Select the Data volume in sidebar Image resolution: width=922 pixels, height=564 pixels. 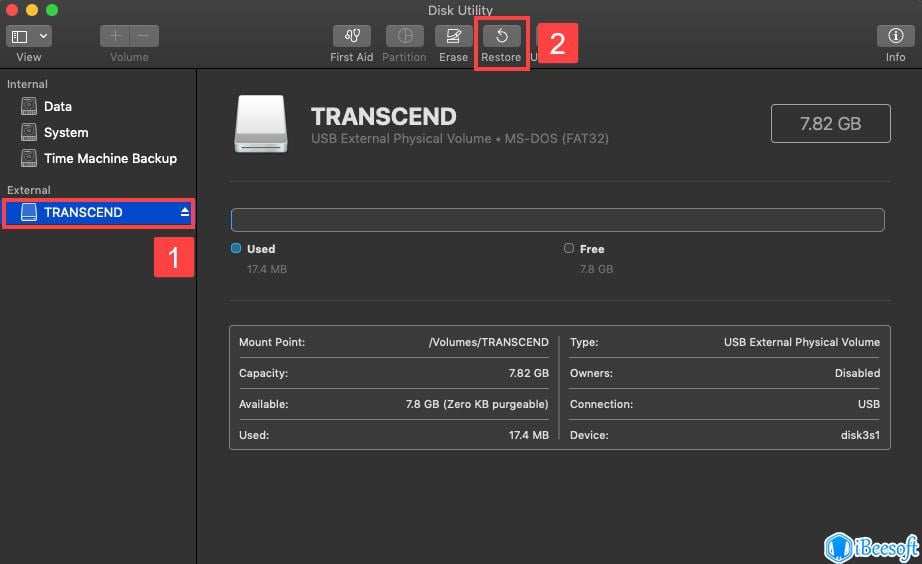tap(98, 106)
